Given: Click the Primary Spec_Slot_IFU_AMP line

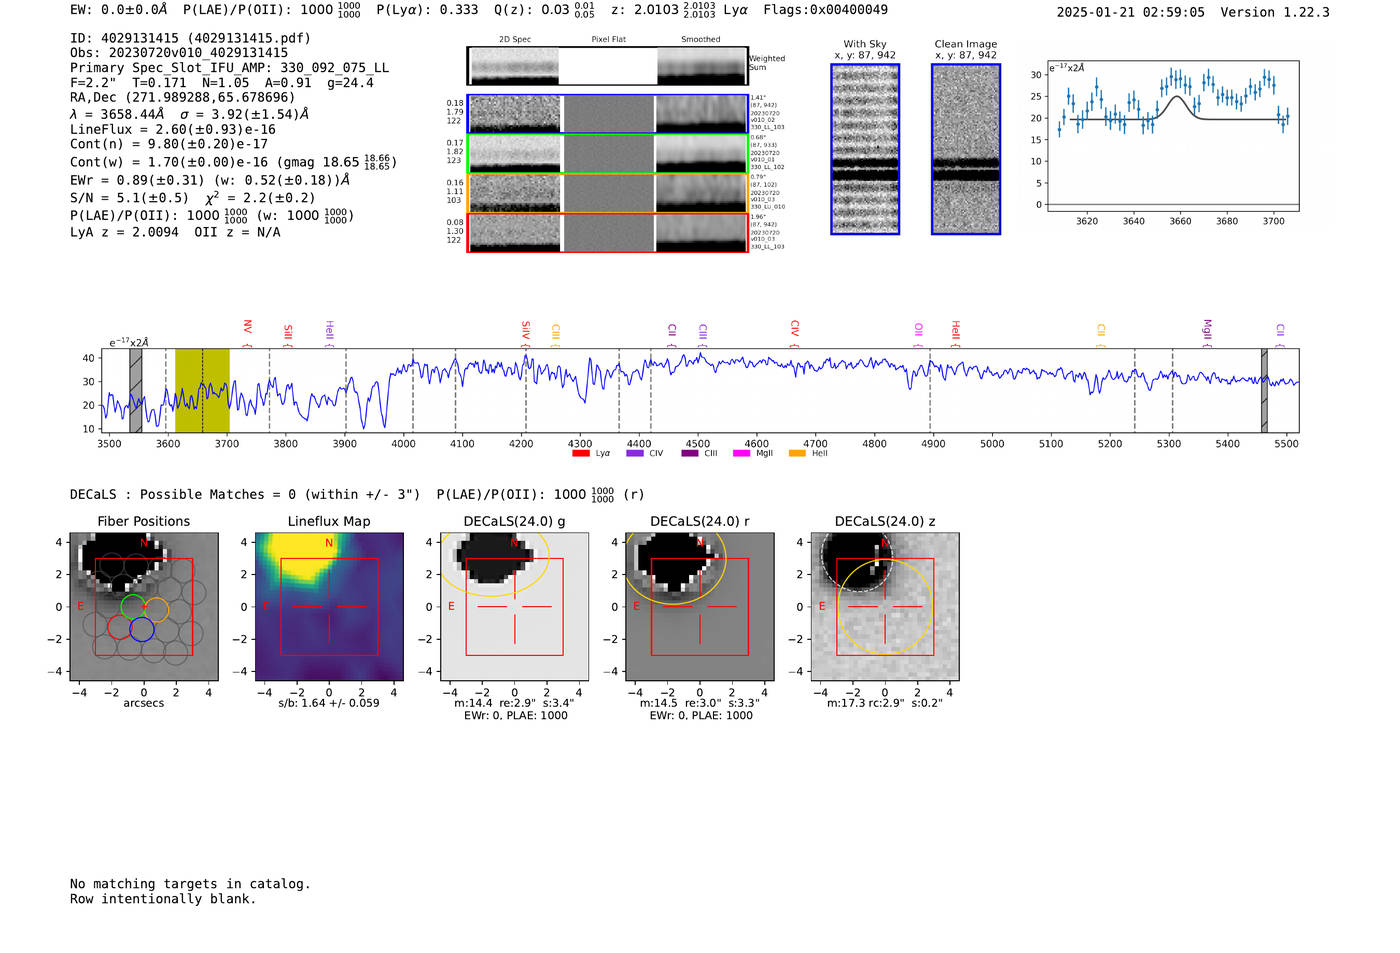Looking at the screenshot, I should point(230,68).
